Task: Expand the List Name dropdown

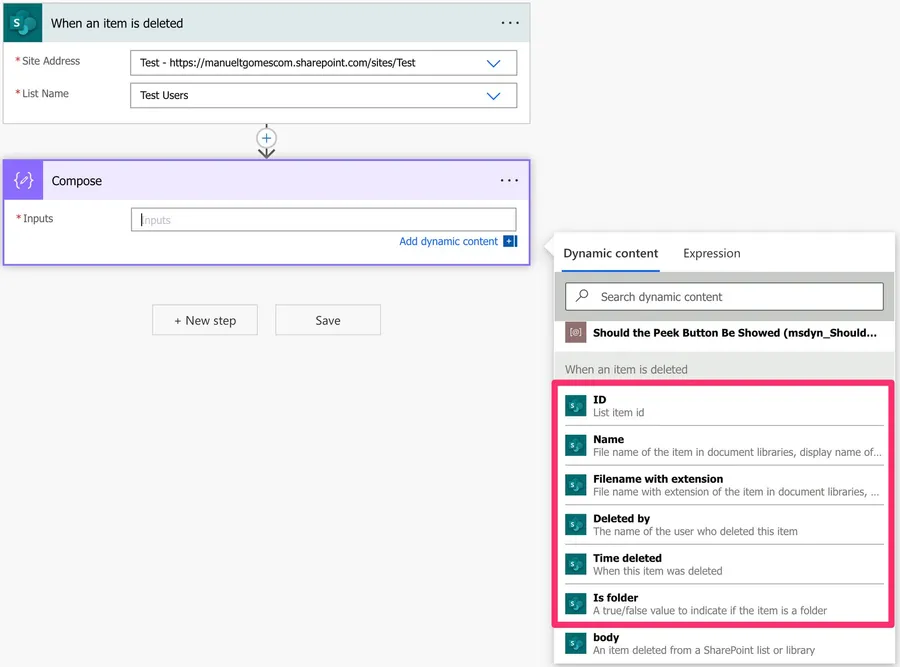Action: pyautogui.click(x=493, y=96)
